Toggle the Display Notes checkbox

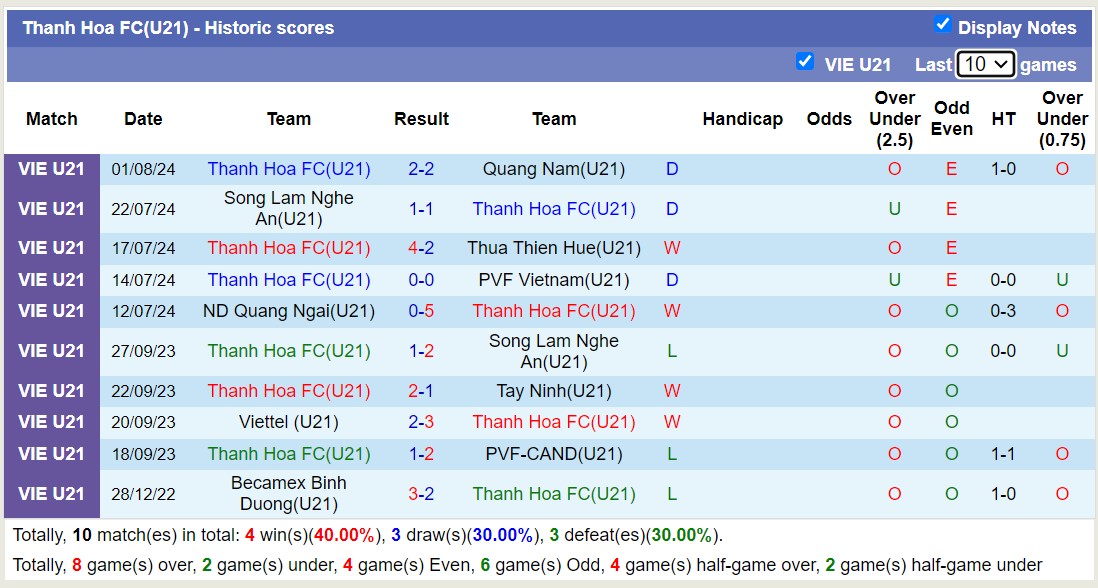[x=942, y=25]
